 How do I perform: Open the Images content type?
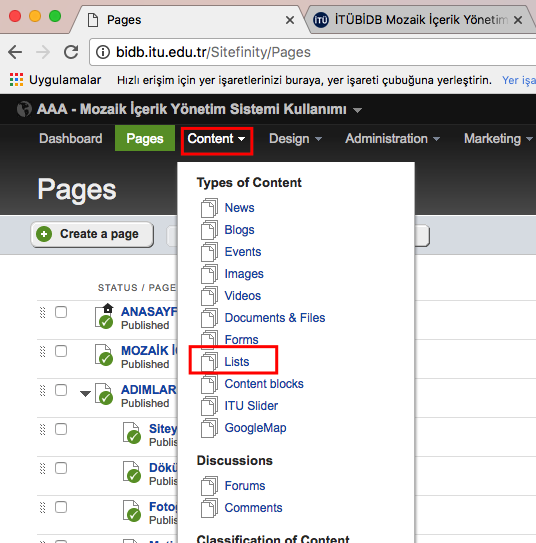244,274
